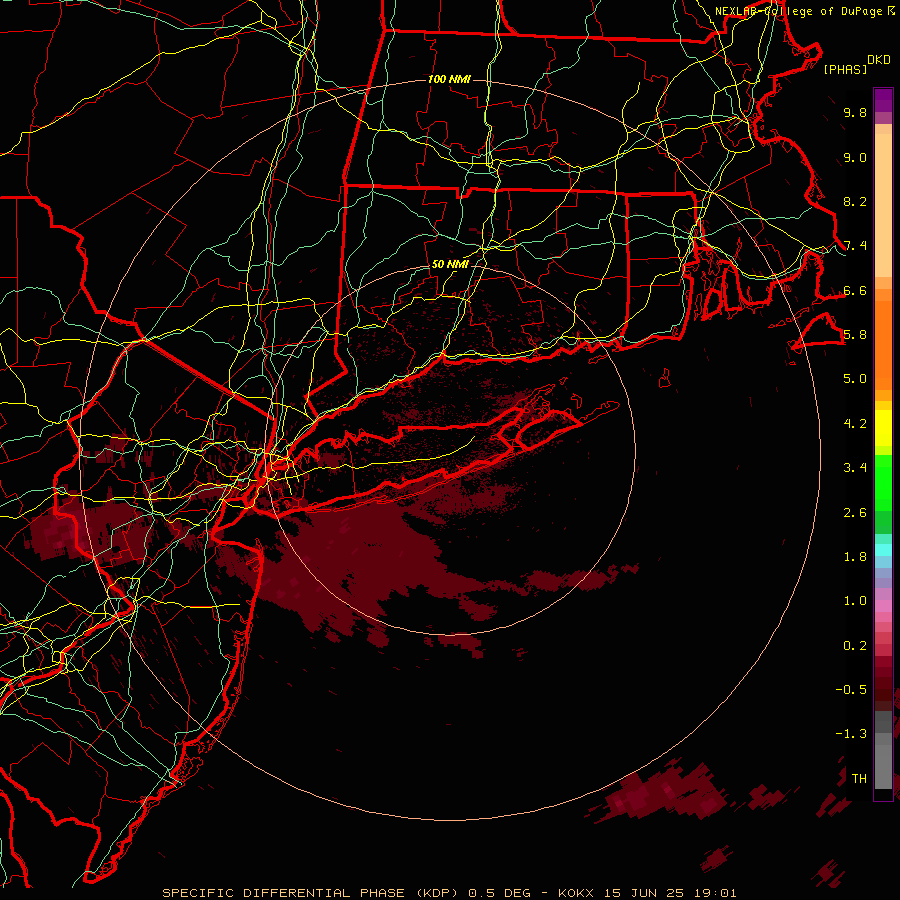Pick the bright green segment of the color bar

(883, 482)
